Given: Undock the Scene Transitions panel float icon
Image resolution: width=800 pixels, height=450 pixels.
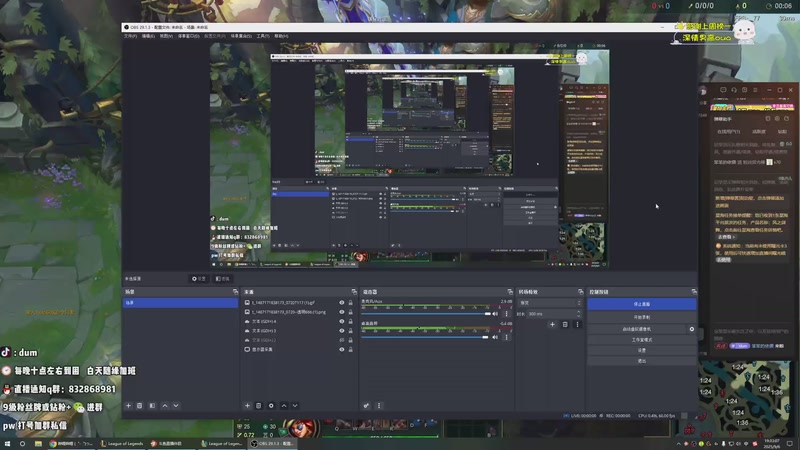Looking at the screenshot, I should (580, 292).
